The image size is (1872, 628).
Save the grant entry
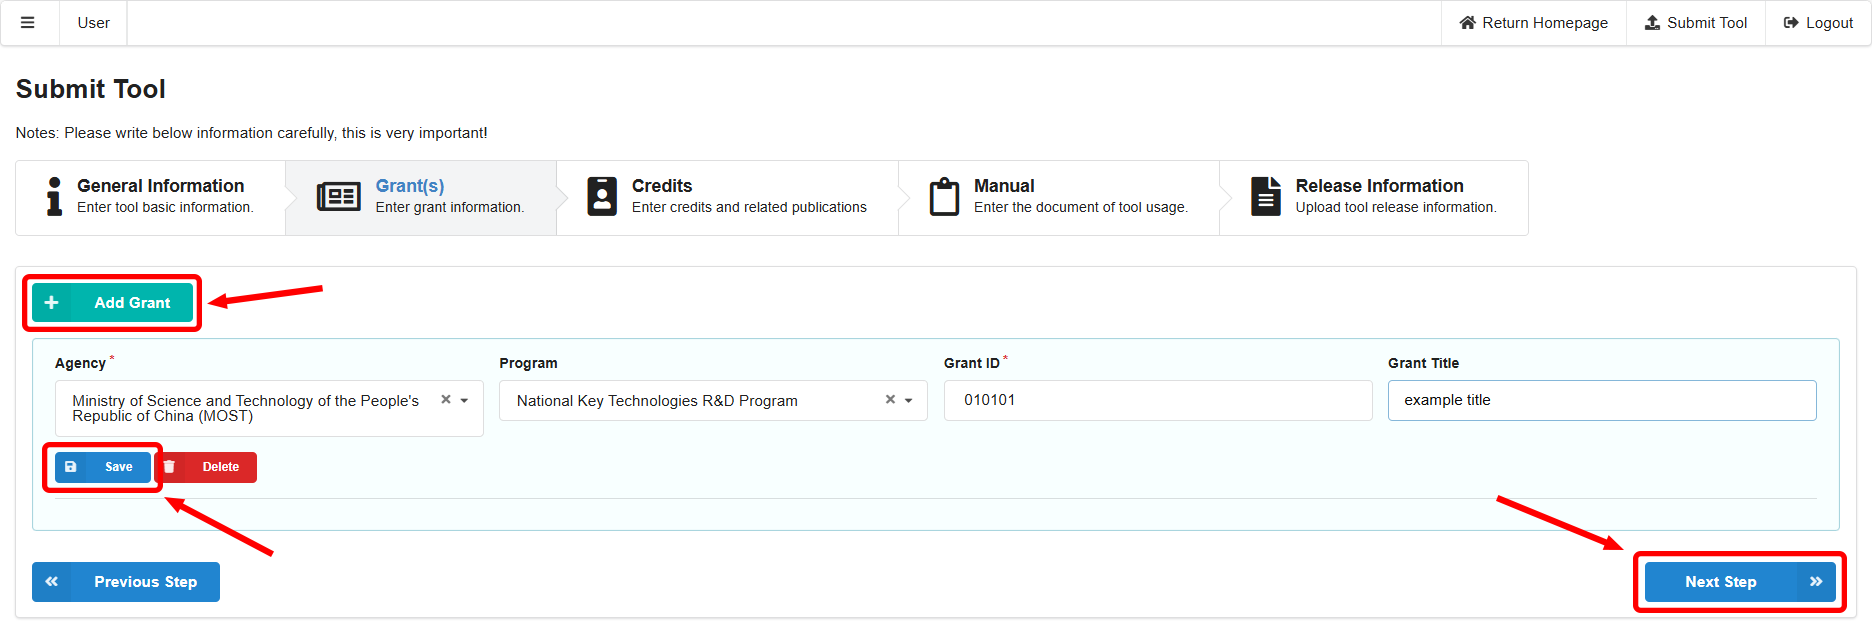pyautogui.click(x=103, y=467)
